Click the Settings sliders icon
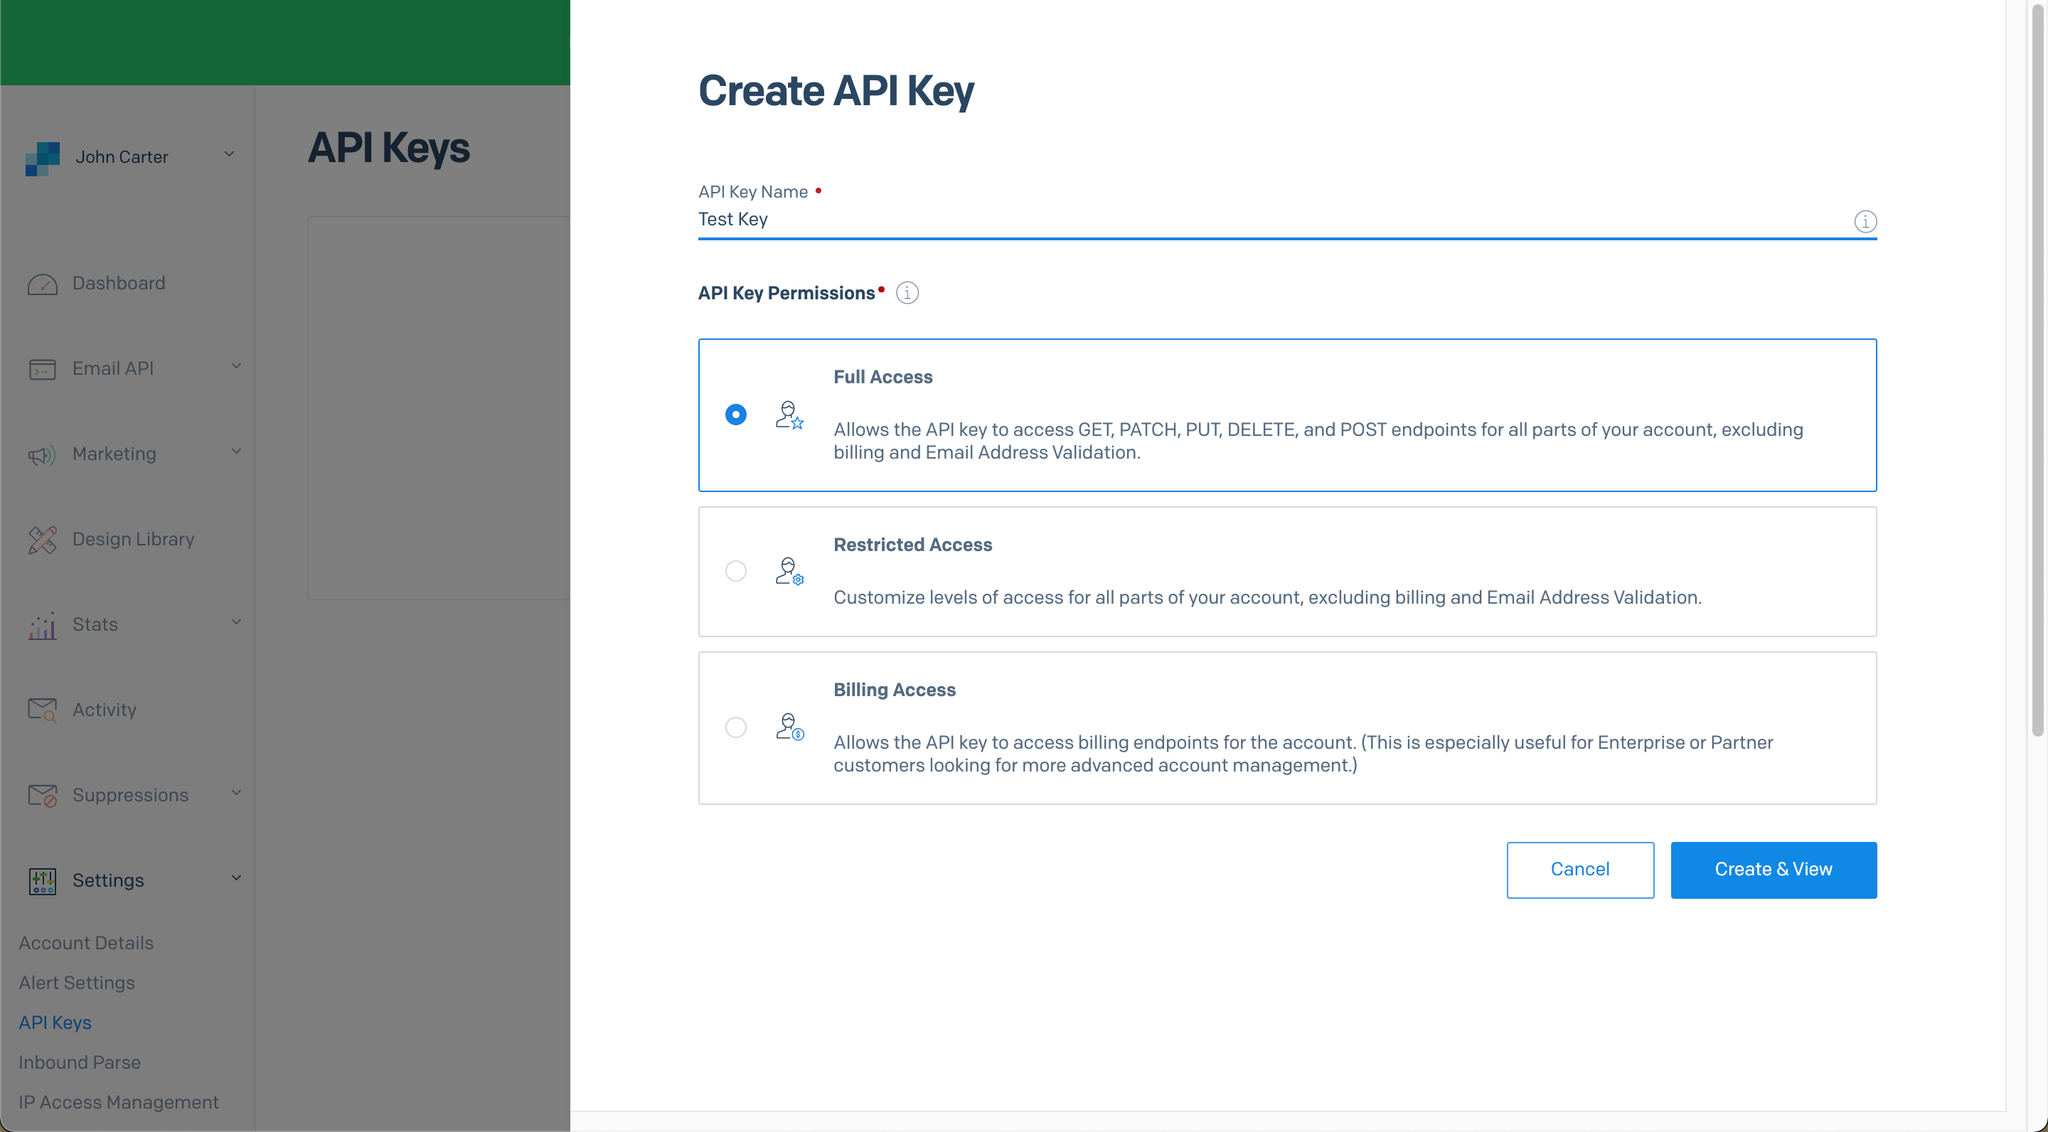Screen dimensions: 2048x1132 pos(42,881)
